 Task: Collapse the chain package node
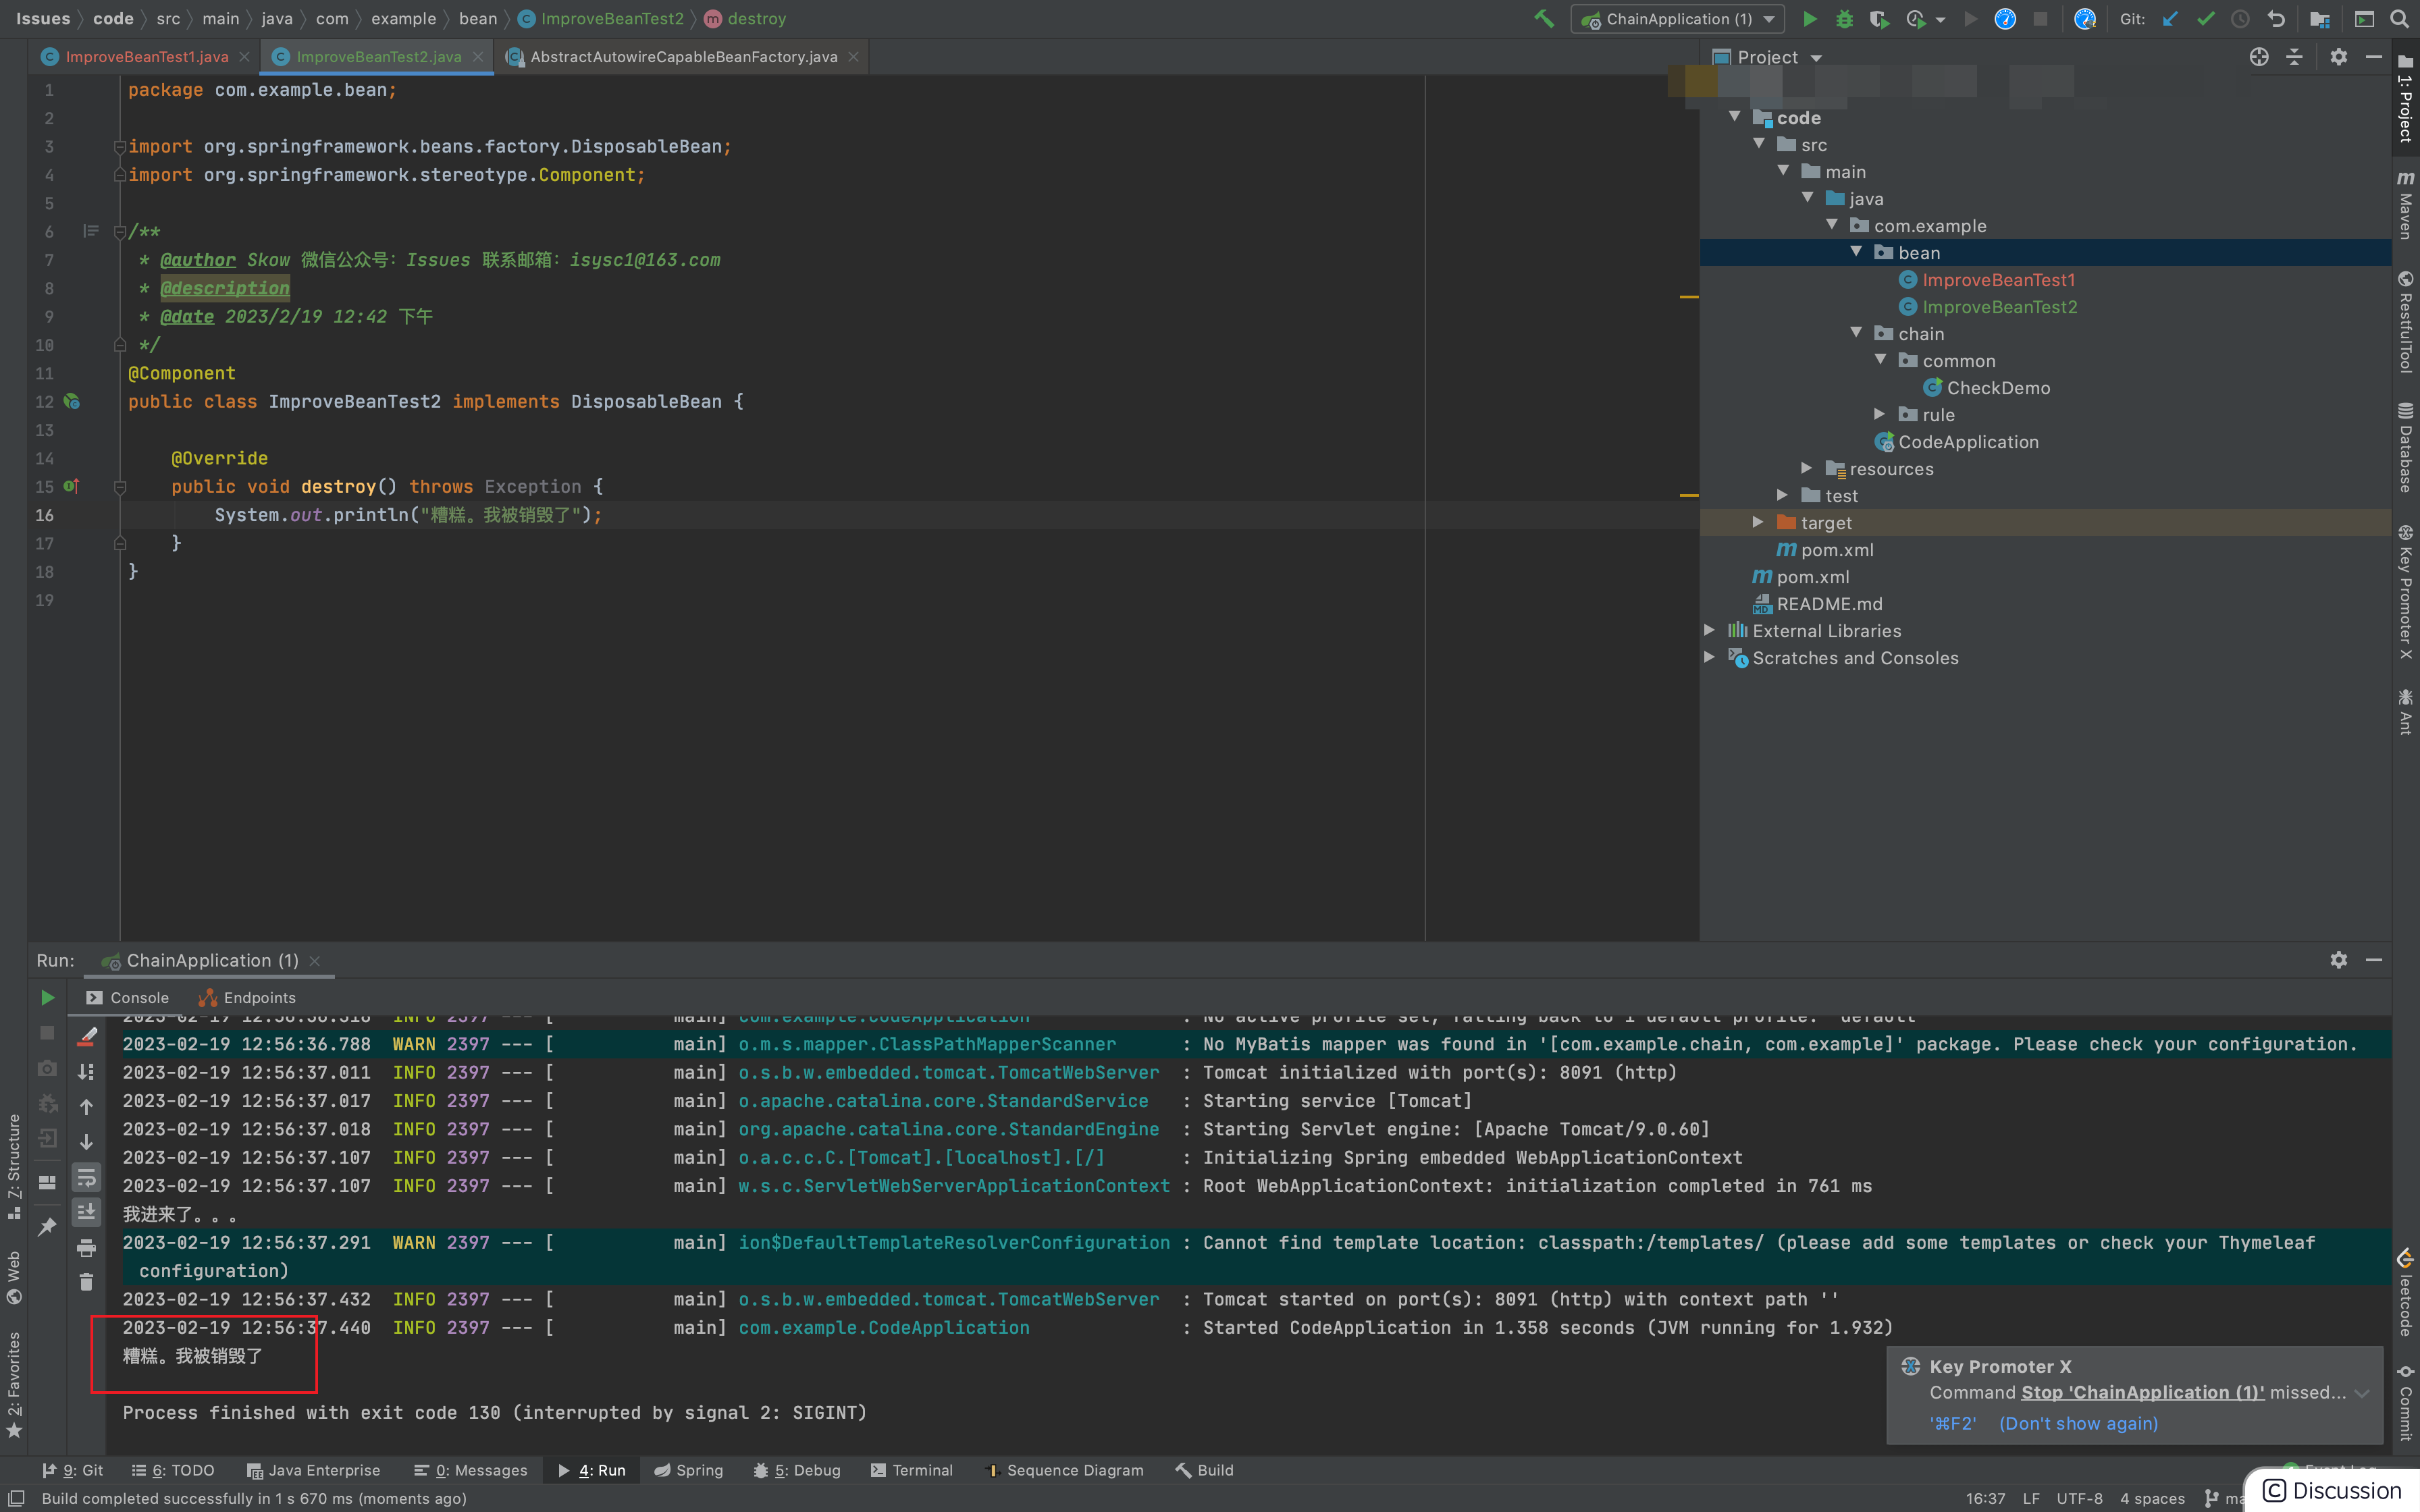[1856, 333]
